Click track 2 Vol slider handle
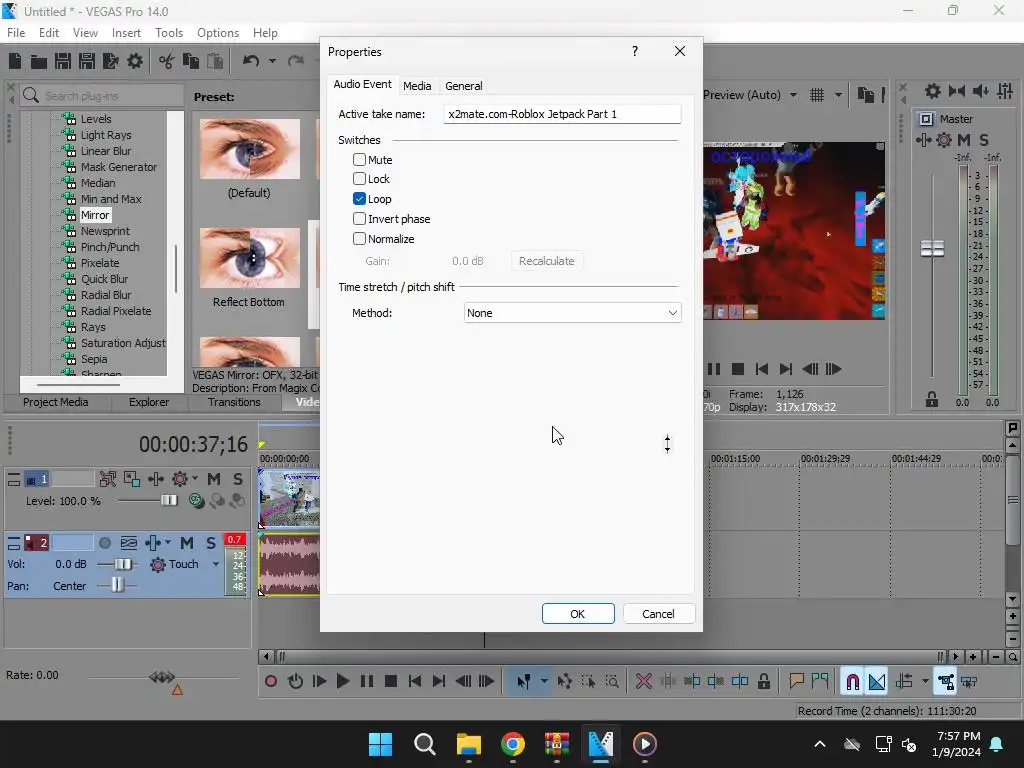The height and width of the screenshot is (768, 1024). coord(123,564)
